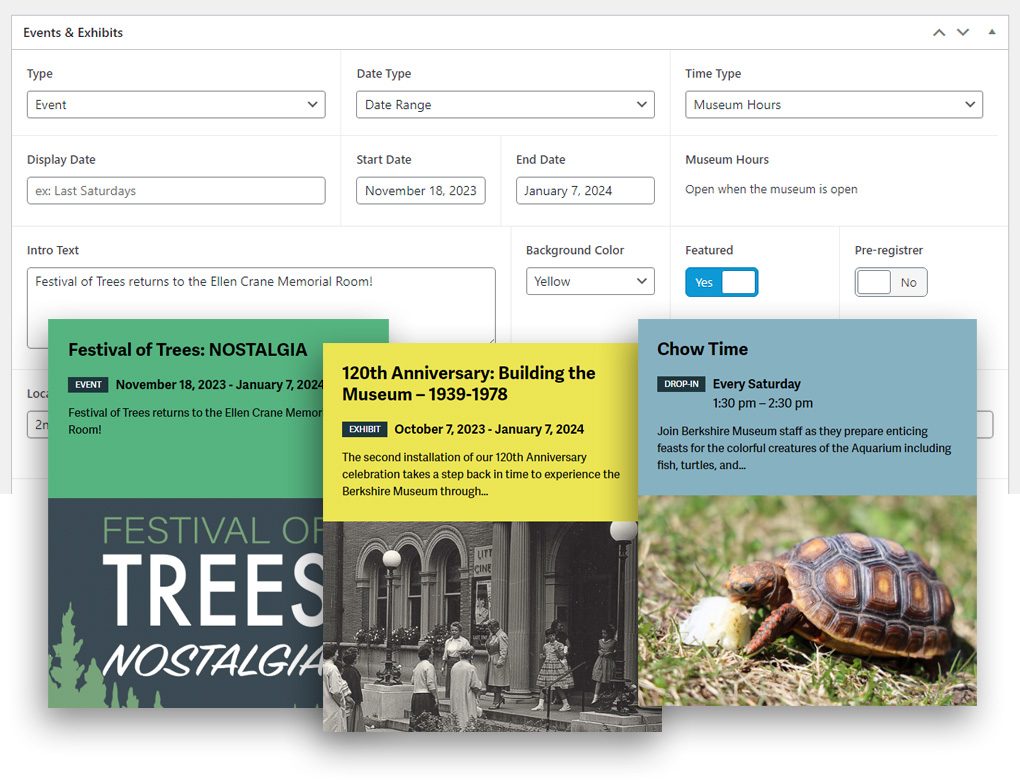Screen dimensions: 1020x780
Task: Move the Events & Exhibits panel down
Action: (963, 33)
